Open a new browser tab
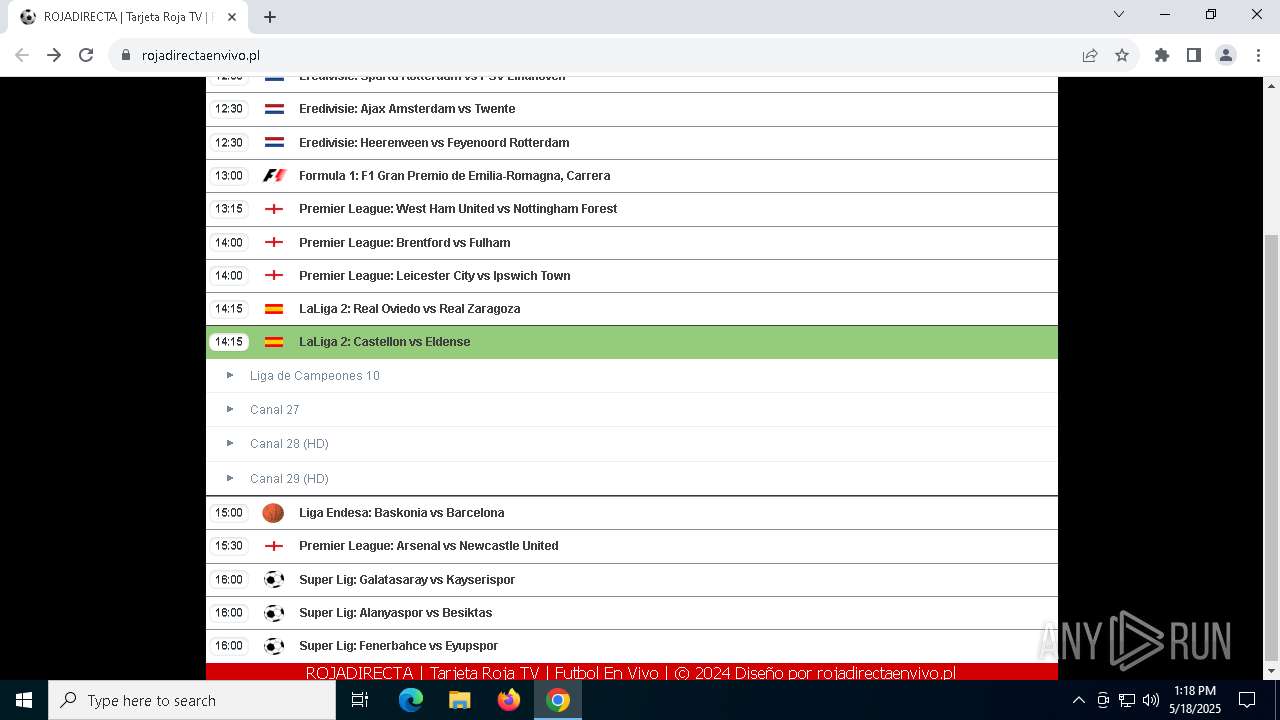The width and height of the screenshot is (1280, 720). point(270,17)
